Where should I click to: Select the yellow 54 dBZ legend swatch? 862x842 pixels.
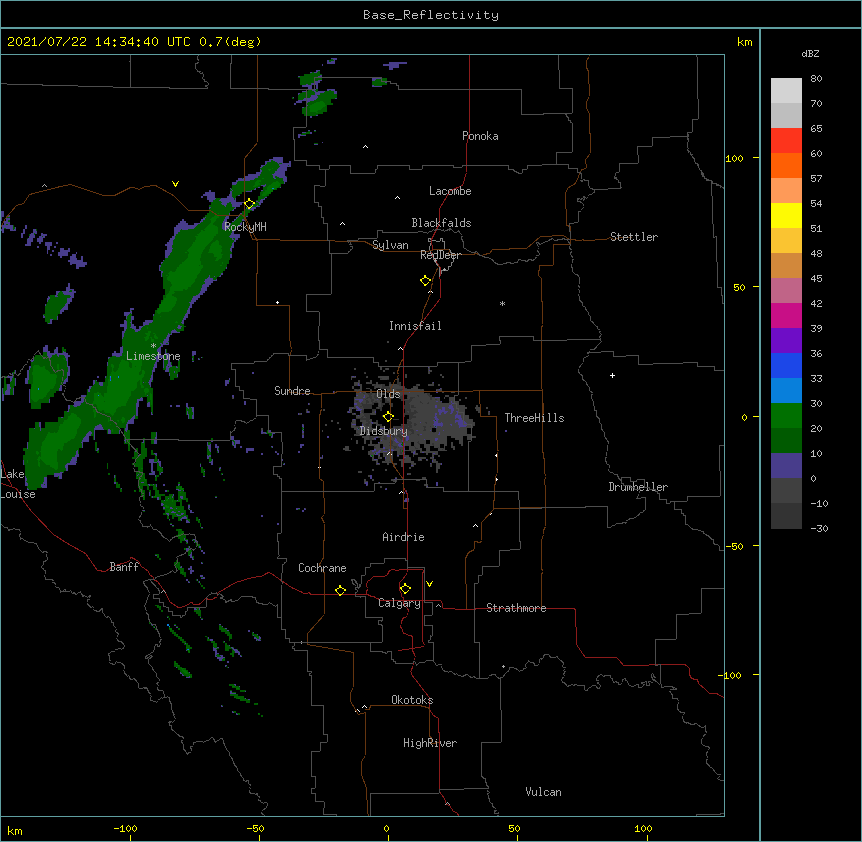[786, 215]
